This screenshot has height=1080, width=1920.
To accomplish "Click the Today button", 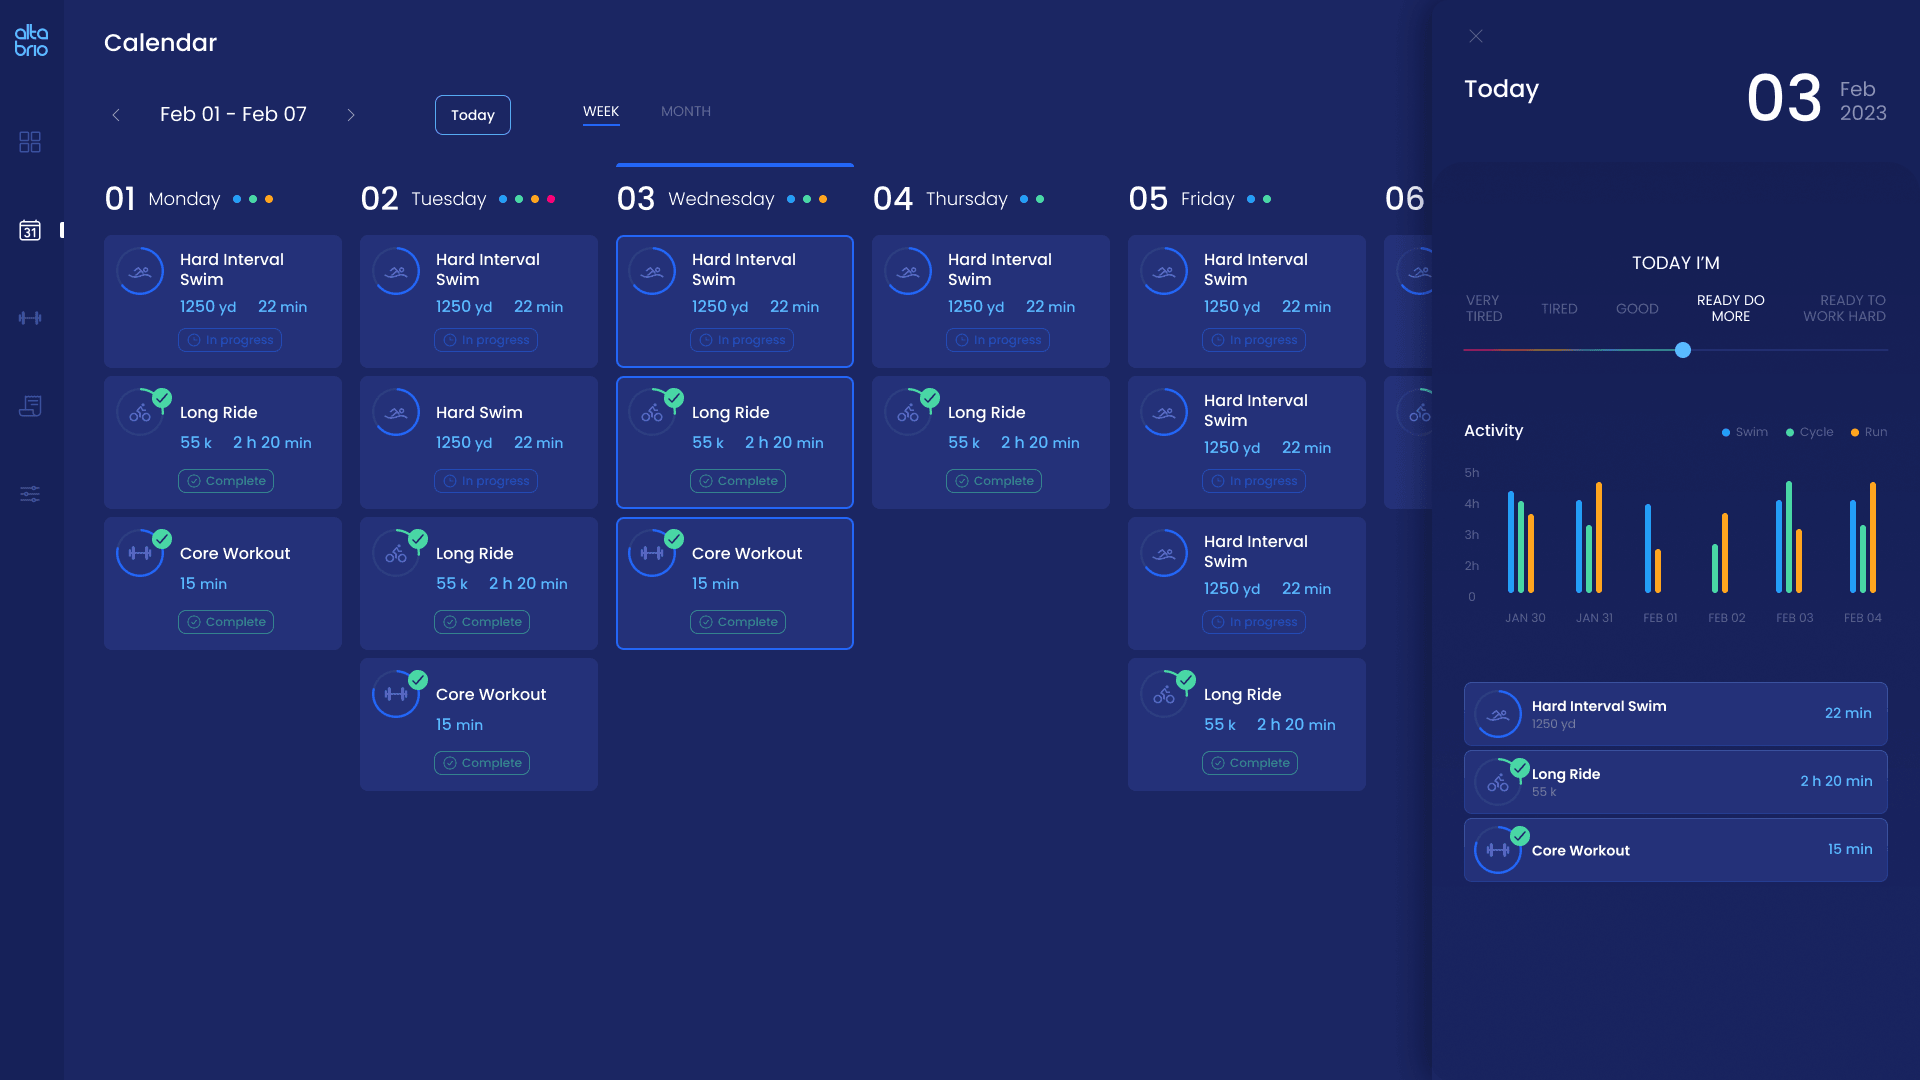I will point(473,115).
